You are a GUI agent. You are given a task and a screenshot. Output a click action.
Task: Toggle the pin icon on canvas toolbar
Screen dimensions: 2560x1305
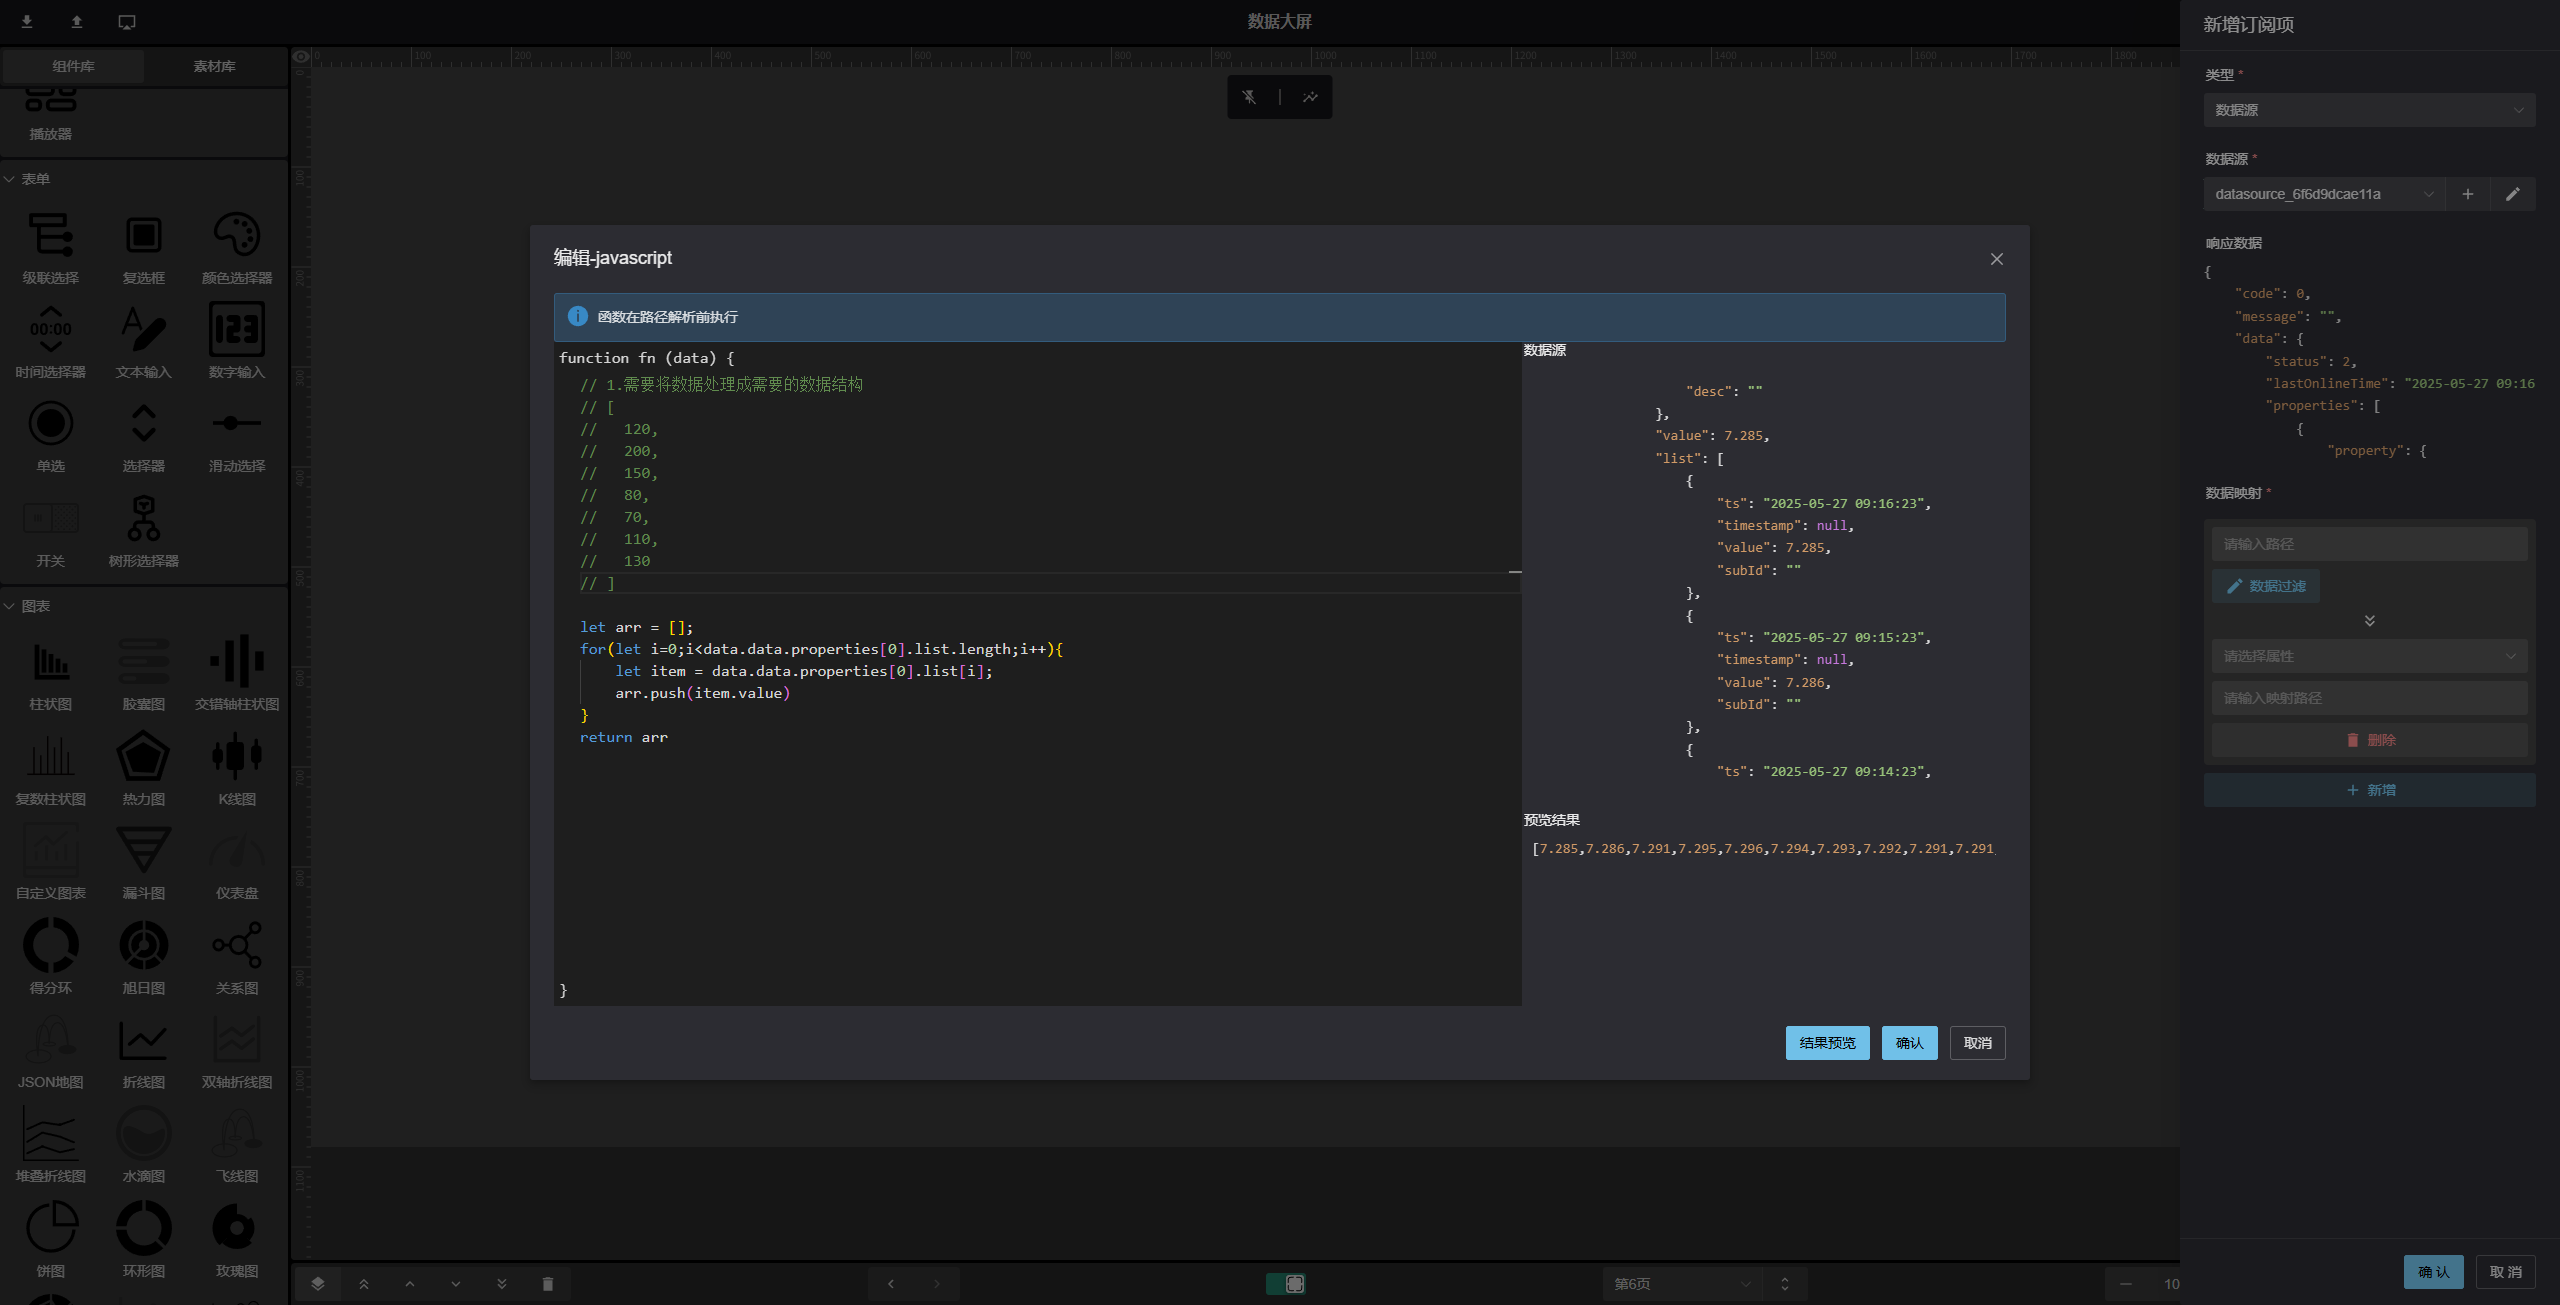[1249, 97]
